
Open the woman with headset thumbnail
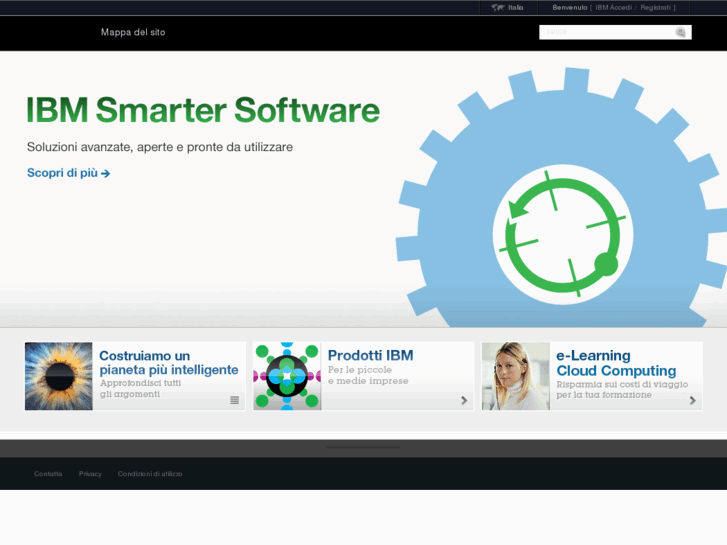click(x=516, y=376)
